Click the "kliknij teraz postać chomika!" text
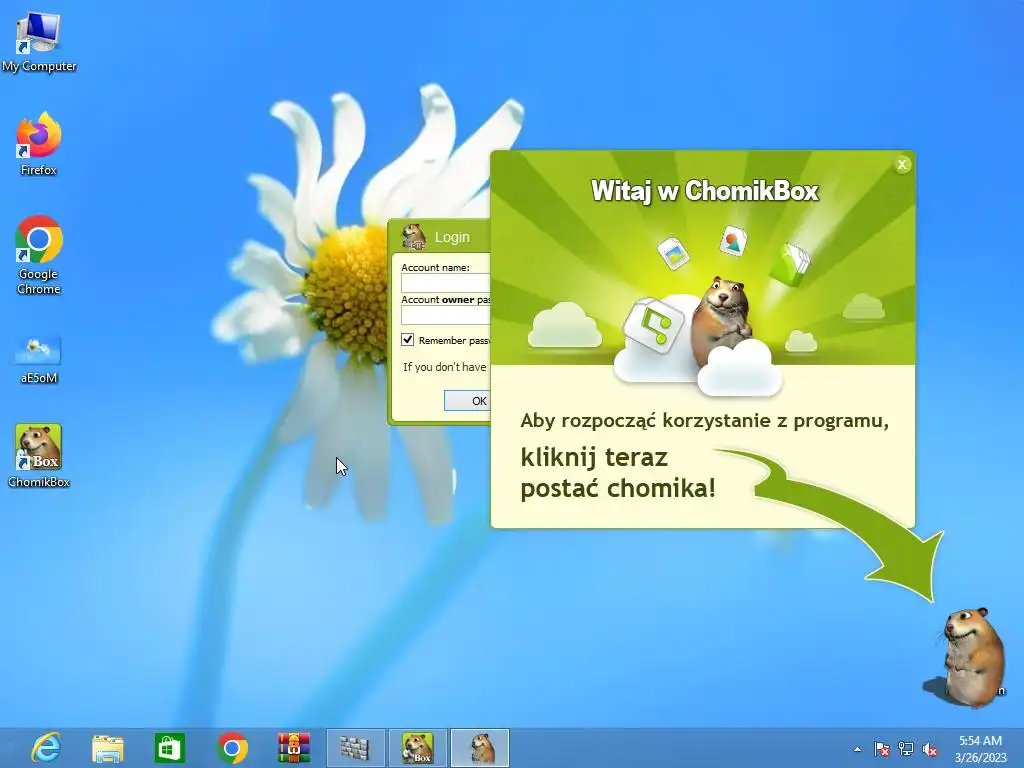 point(618,473)
